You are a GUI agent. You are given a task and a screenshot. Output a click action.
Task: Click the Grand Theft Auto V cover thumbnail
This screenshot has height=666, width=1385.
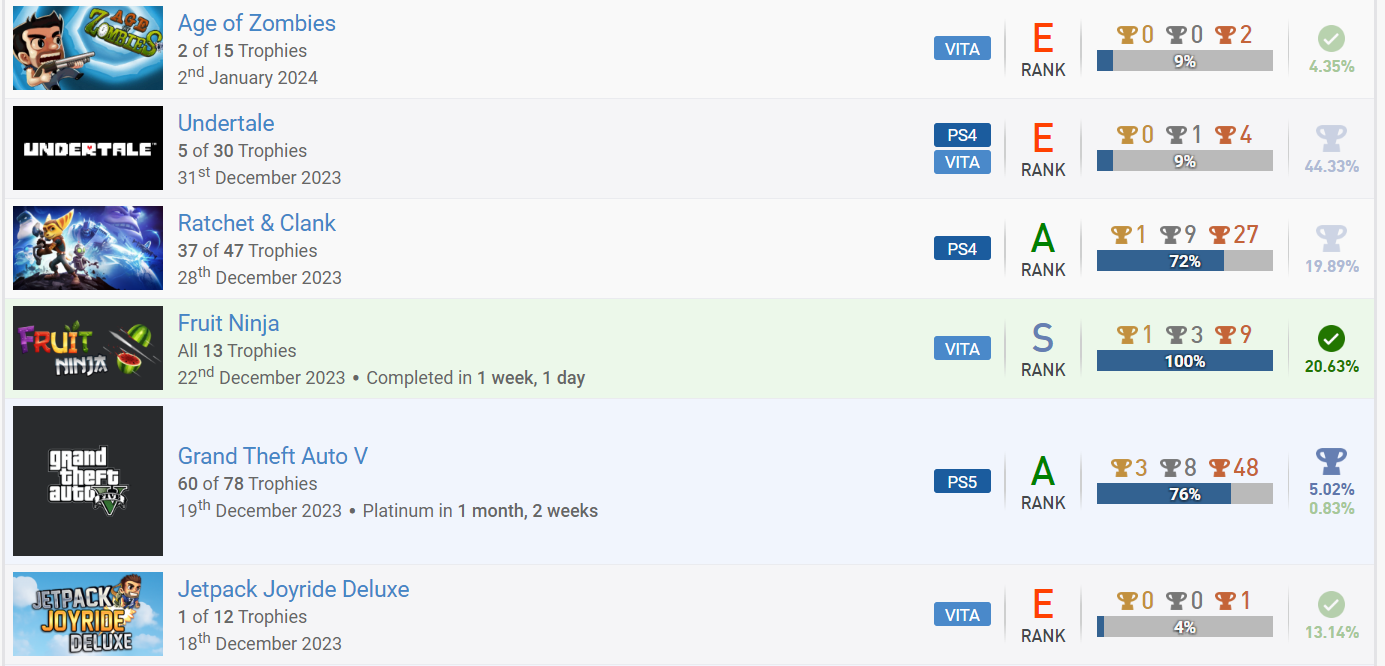click(88, 481)
